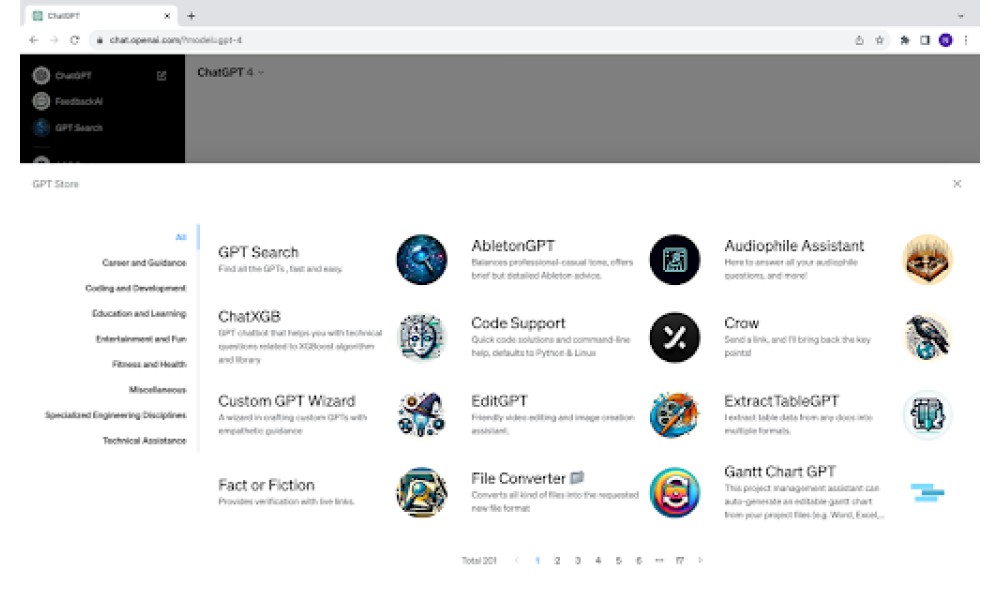This screenshot has width=1000, height=600.
Task: Open the Gantt Chart GPT title
Action: (x=779, y=472)
